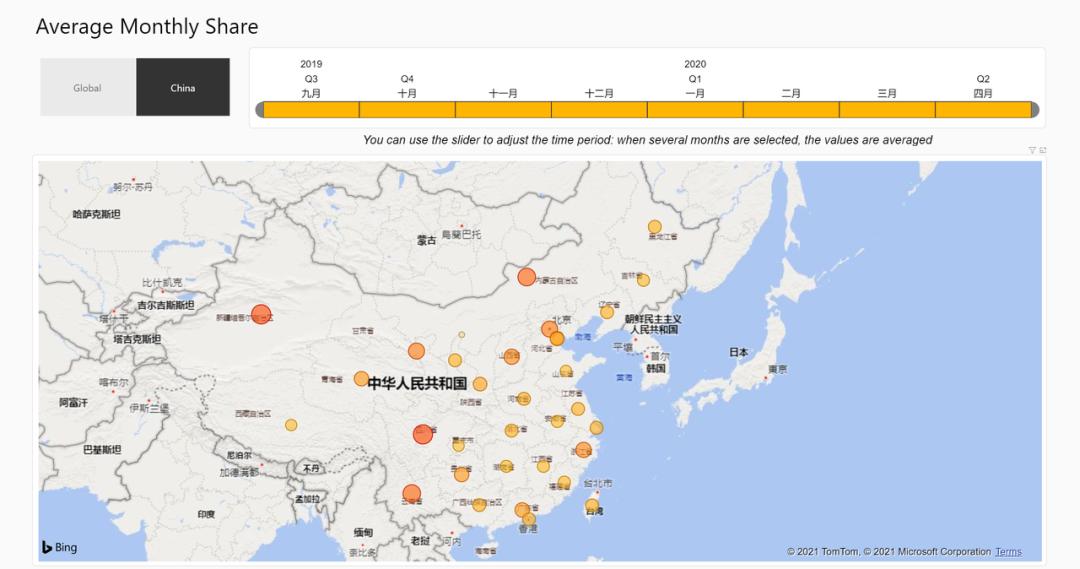Image resolution: width=1080 pixels, height=569 pixels.
Task: Grab the right handle of the time slider
Action: tap(1035, 110)
